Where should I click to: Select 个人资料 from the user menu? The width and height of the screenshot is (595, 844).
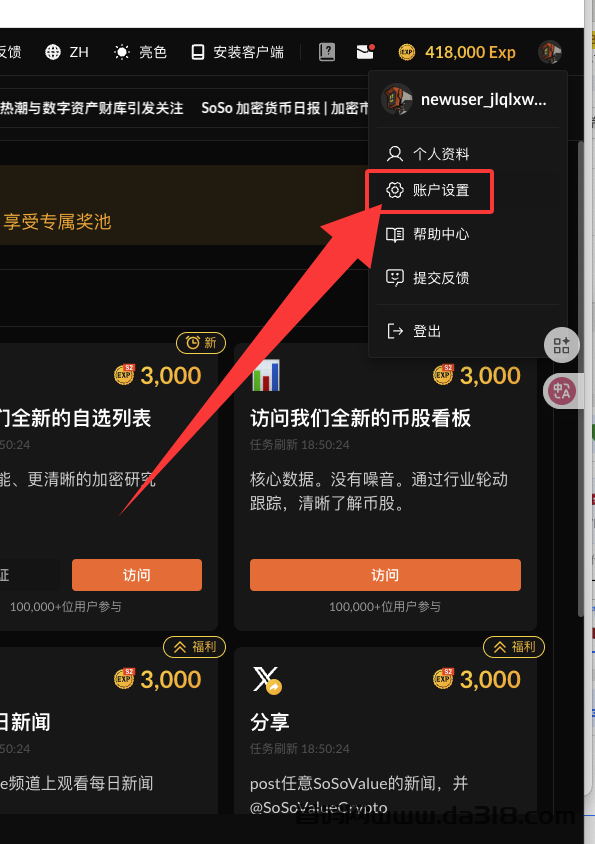[428, 154]
